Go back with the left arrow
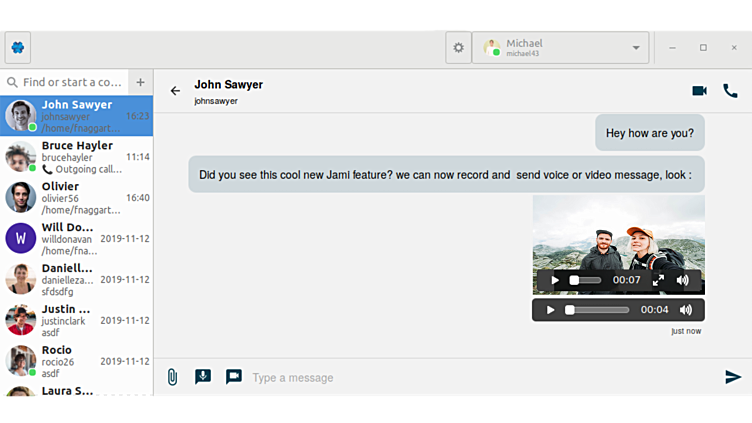Image resolution: width=752 pixels, height=423 pixels. pyautogui.click(x=176, y=91)
